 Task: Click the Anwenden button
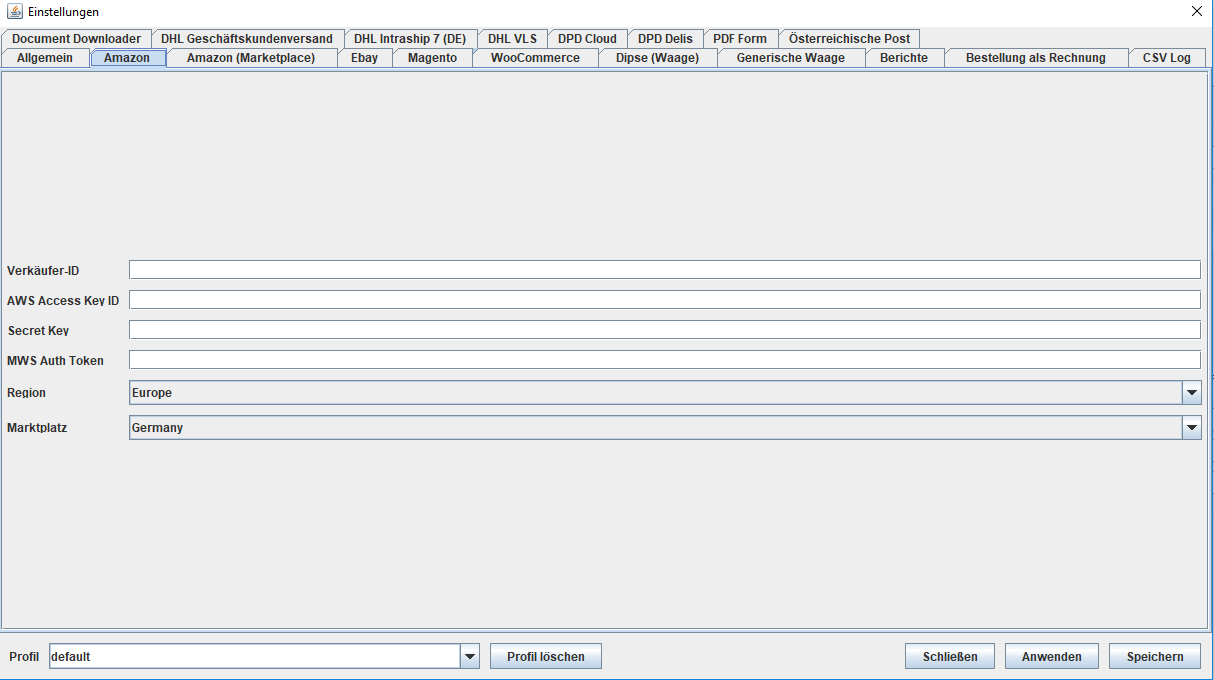(1051, 656)
